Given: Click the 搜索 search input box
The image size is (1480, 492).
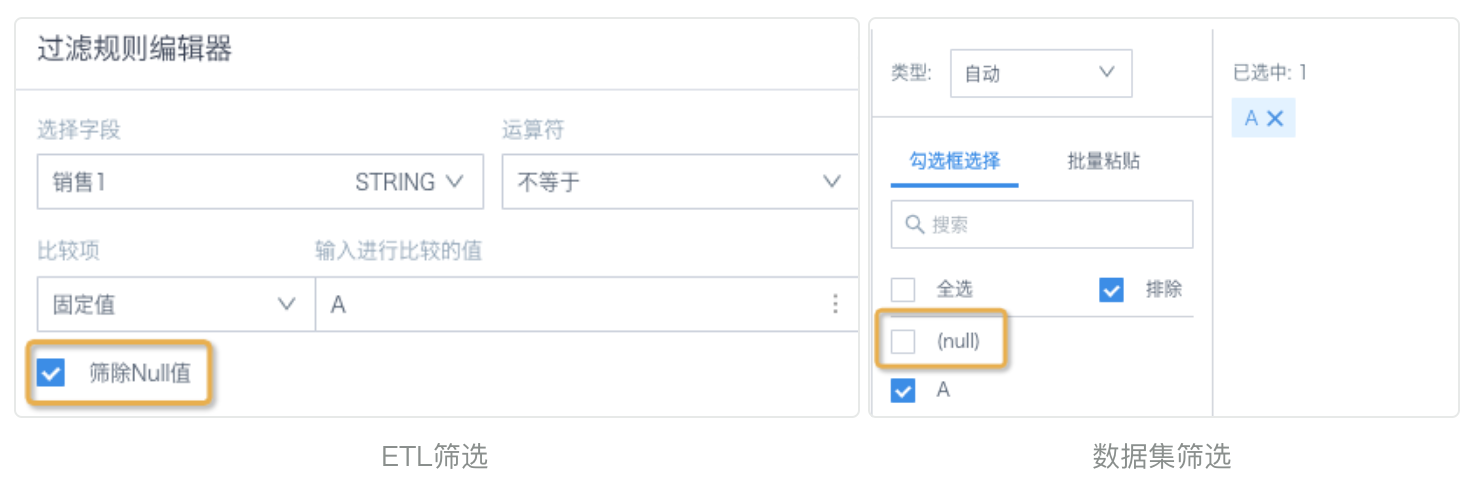Looking at the screenshot, I should click(x=1042, y=225).
